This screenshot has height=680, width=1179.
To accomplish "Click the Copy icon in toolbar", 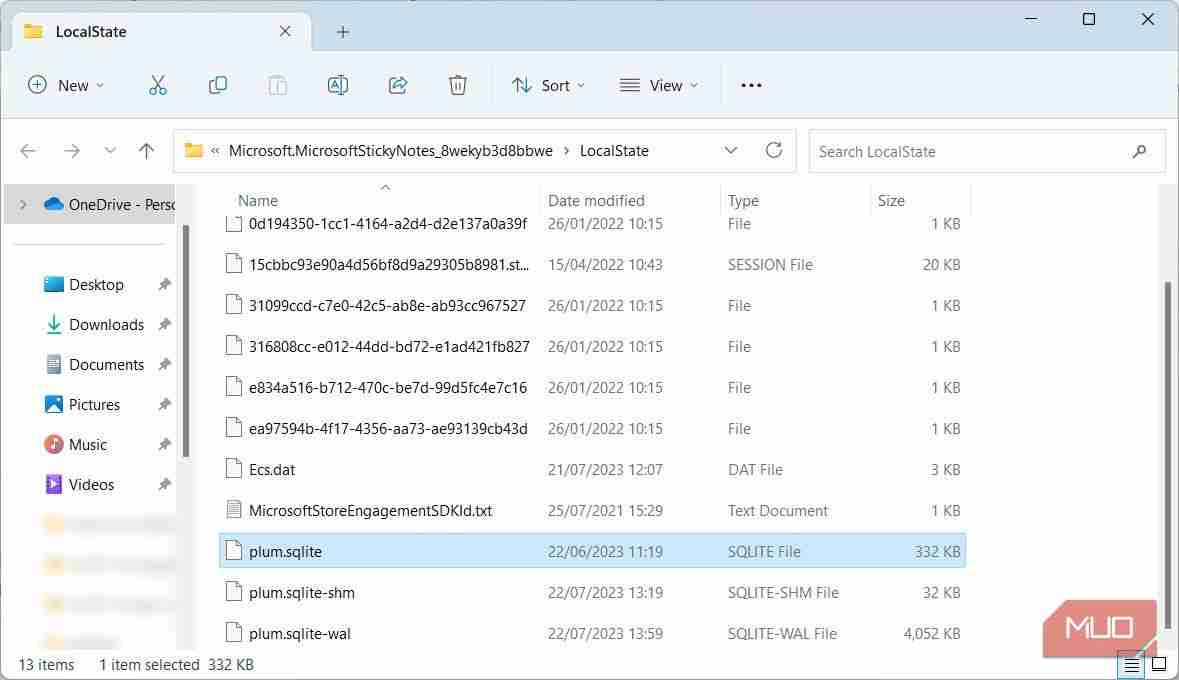I will pyautogui.click(x=217, y=85).
